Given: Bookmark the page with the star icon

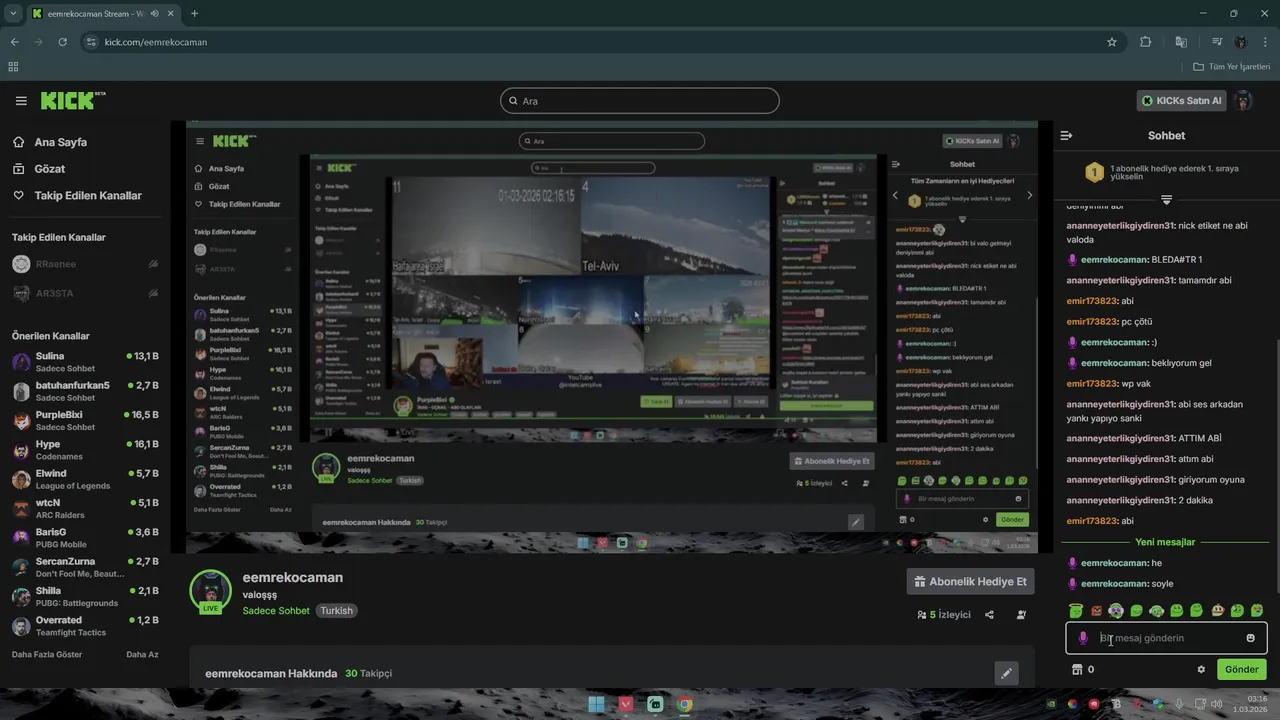Looking at the screenshot, I should (1111, 42).
